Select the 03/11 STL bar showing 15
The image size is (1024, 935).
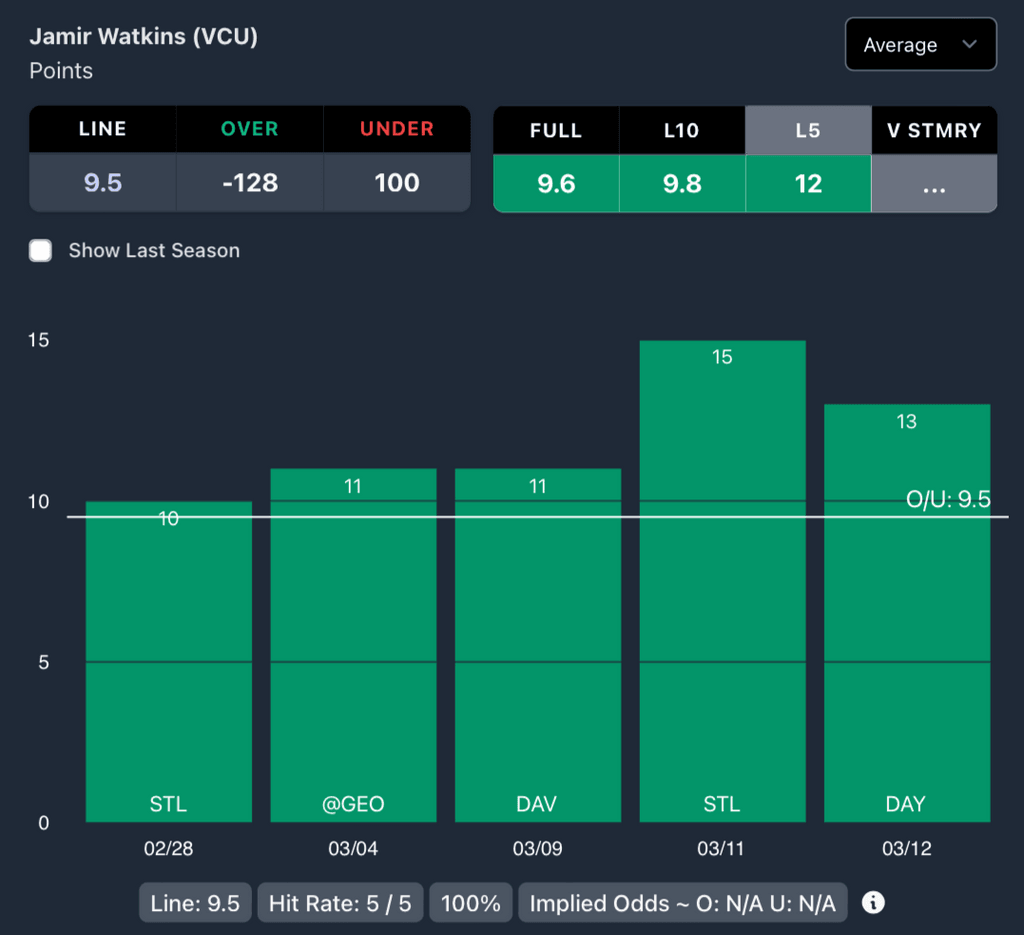pos(722,581)
